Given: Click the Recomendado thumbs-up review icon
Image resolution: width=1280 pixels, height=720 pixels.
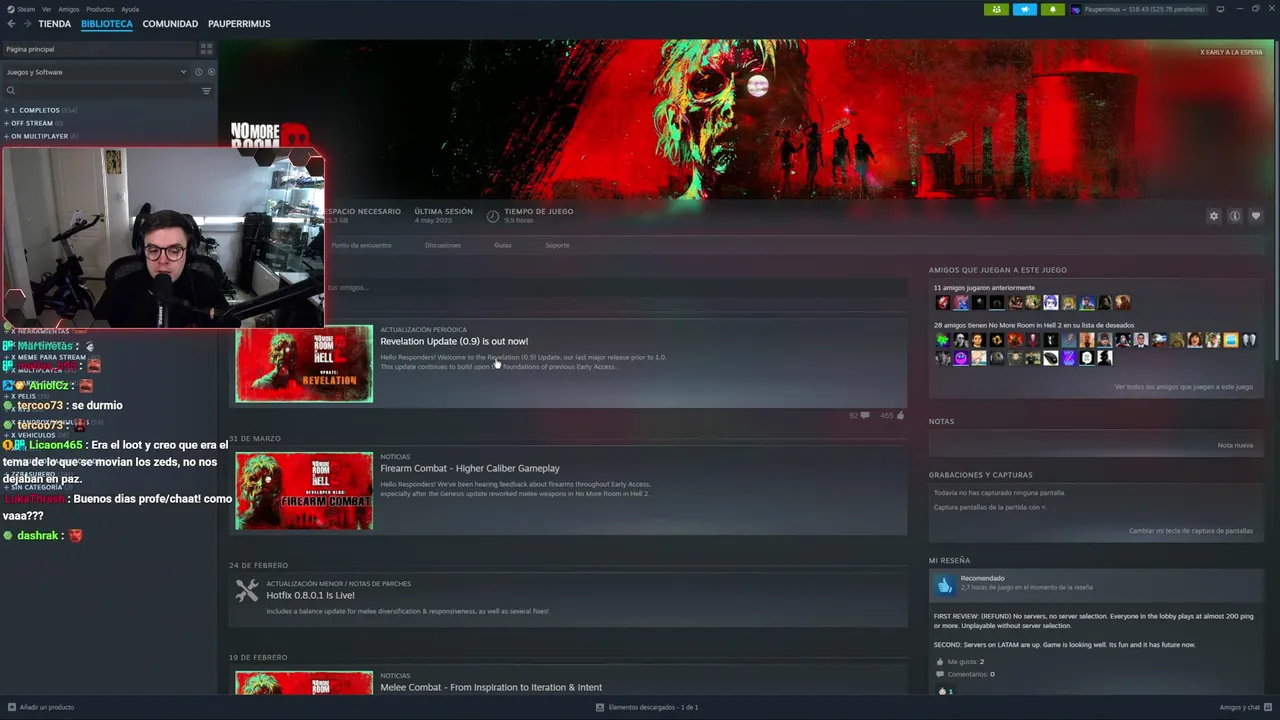Looking at the screenshot, I should coord(944,584).
